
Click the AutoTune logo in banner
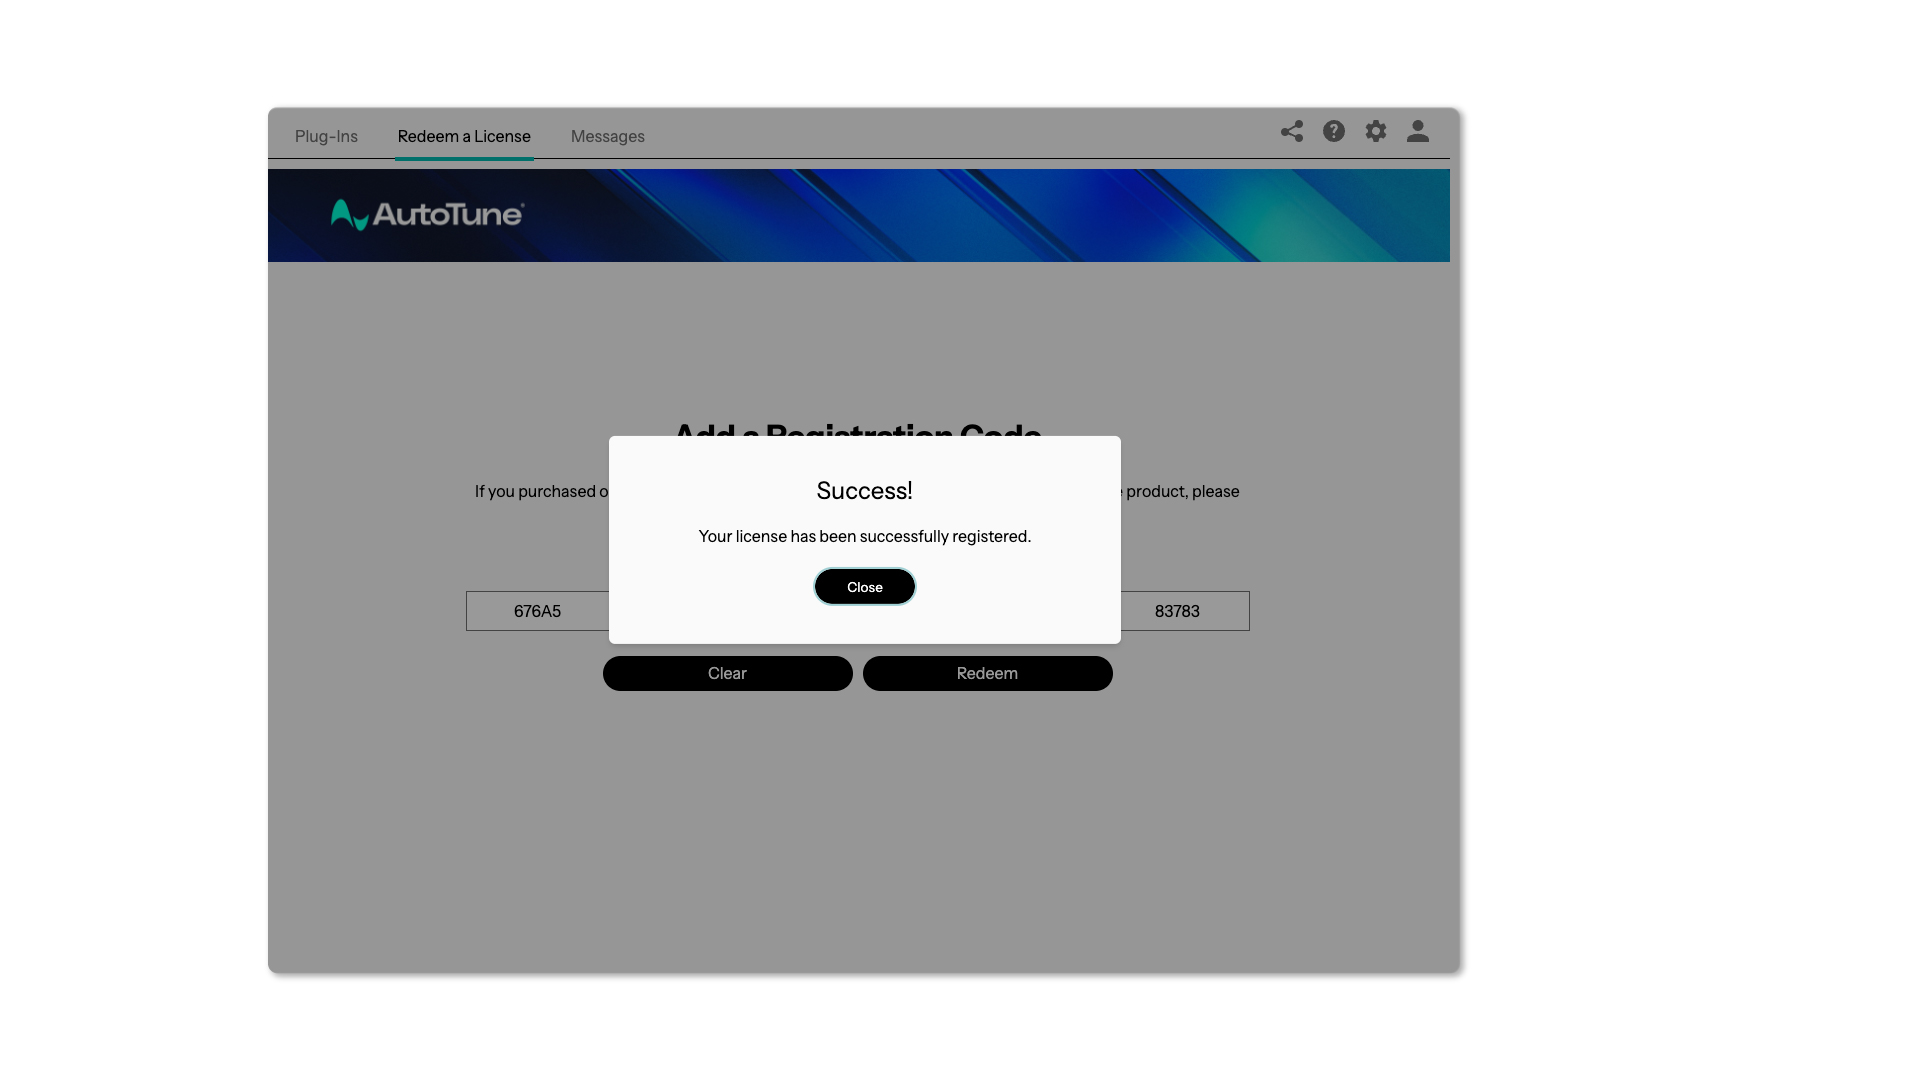[x=427, y=214]
